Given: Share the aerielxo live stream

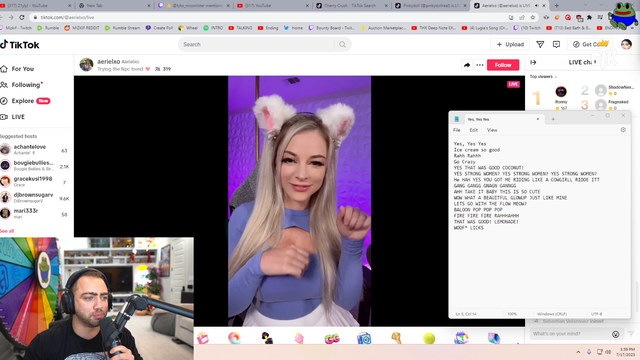Looking at the screenshot, I should pos(467,65).
